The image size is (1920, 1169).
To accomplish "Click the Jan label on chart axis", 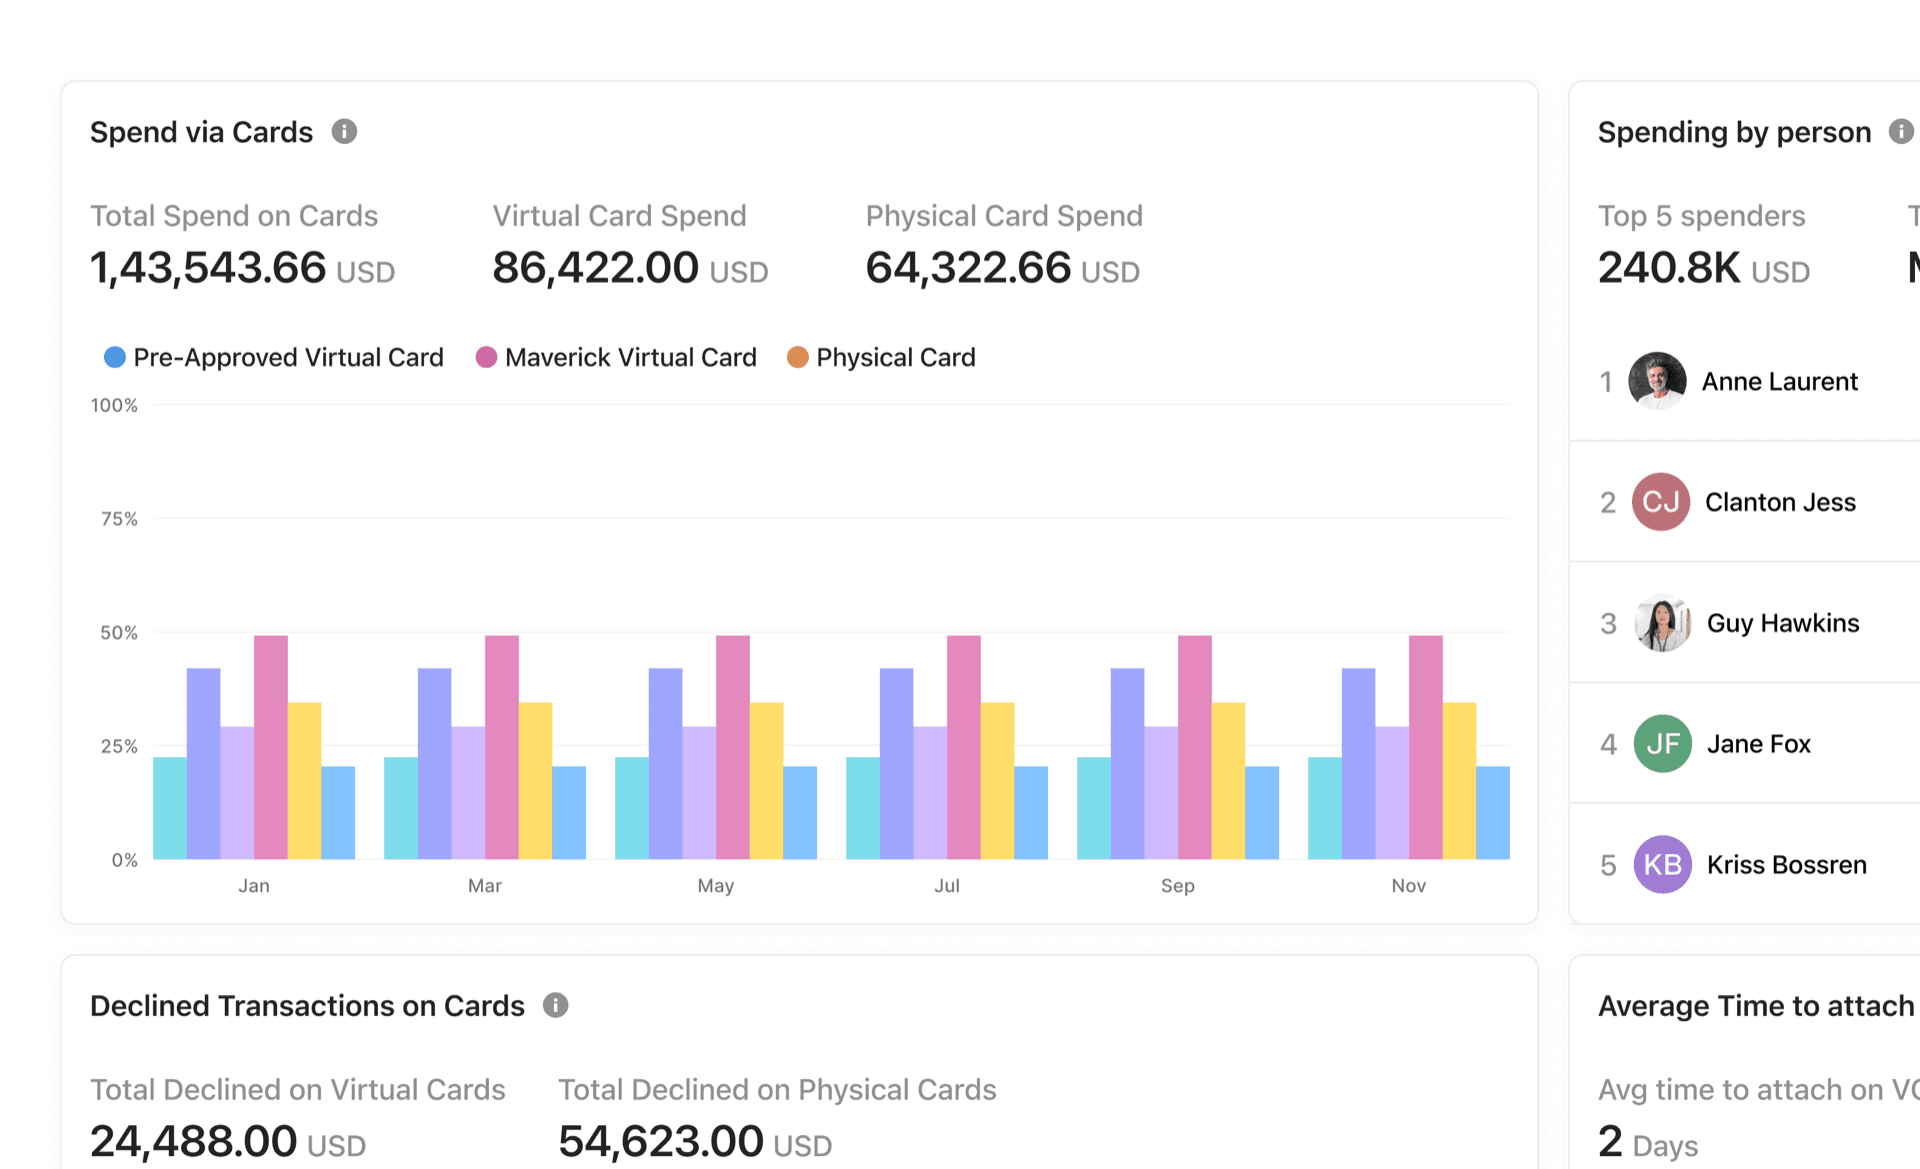I will click(254, 886).
